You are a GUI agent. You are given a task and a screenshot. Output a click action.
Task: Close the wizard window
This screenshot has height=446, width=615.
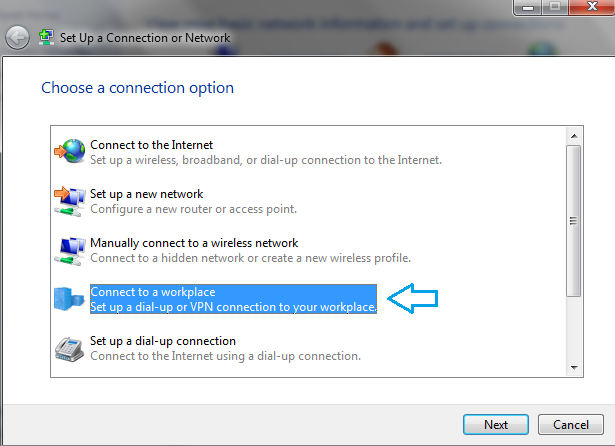[592, 7]
